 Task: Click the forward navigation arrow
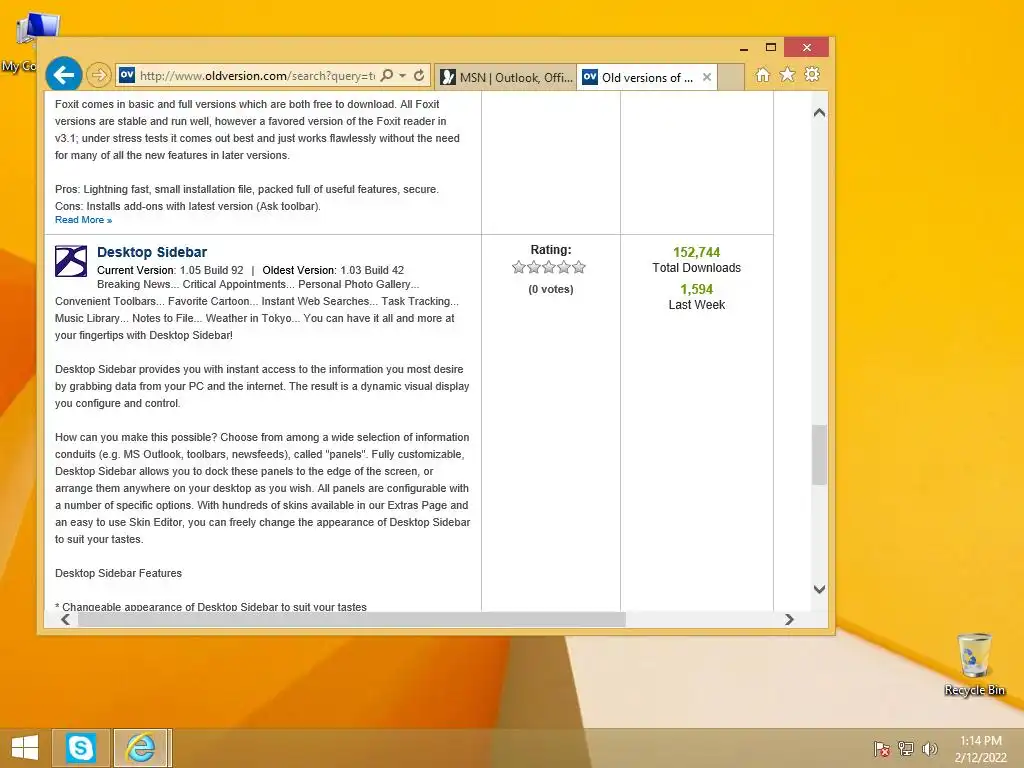coord(99,76)
